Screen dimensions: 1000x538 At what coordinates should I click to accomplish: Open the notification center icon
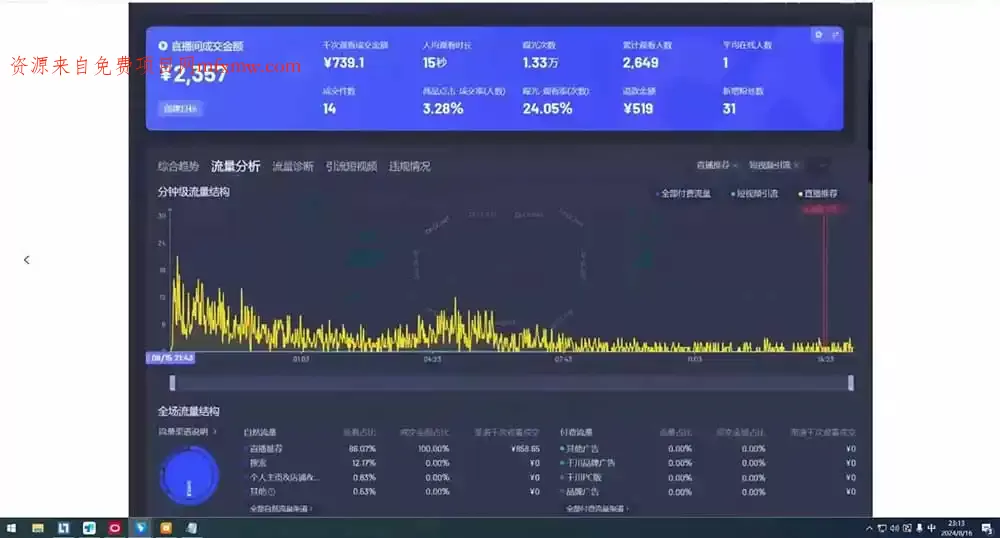pos(987,528)
